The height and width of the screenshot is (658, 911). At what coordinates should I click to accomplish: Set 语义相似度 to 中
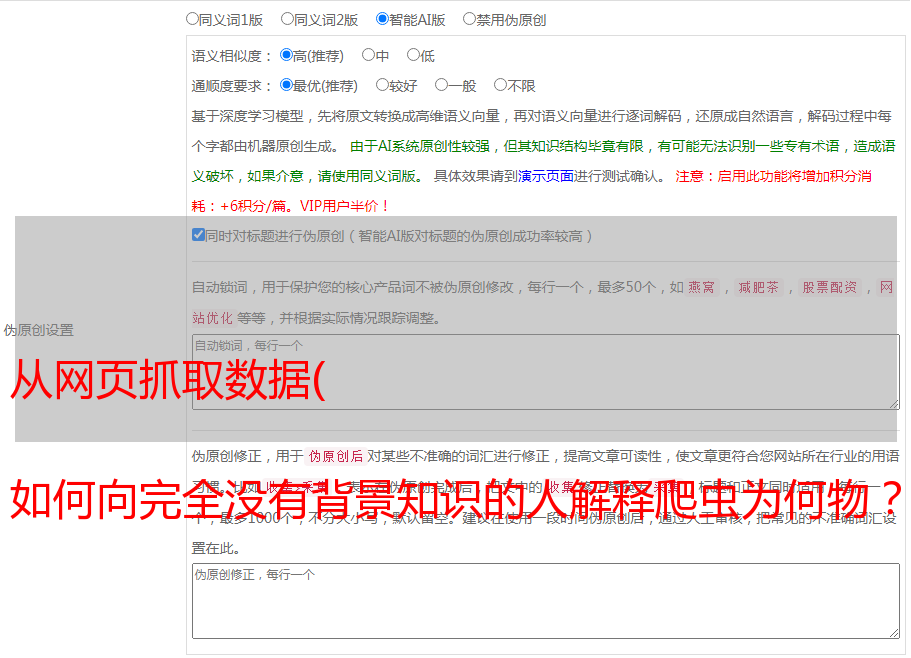pos(368,55)
